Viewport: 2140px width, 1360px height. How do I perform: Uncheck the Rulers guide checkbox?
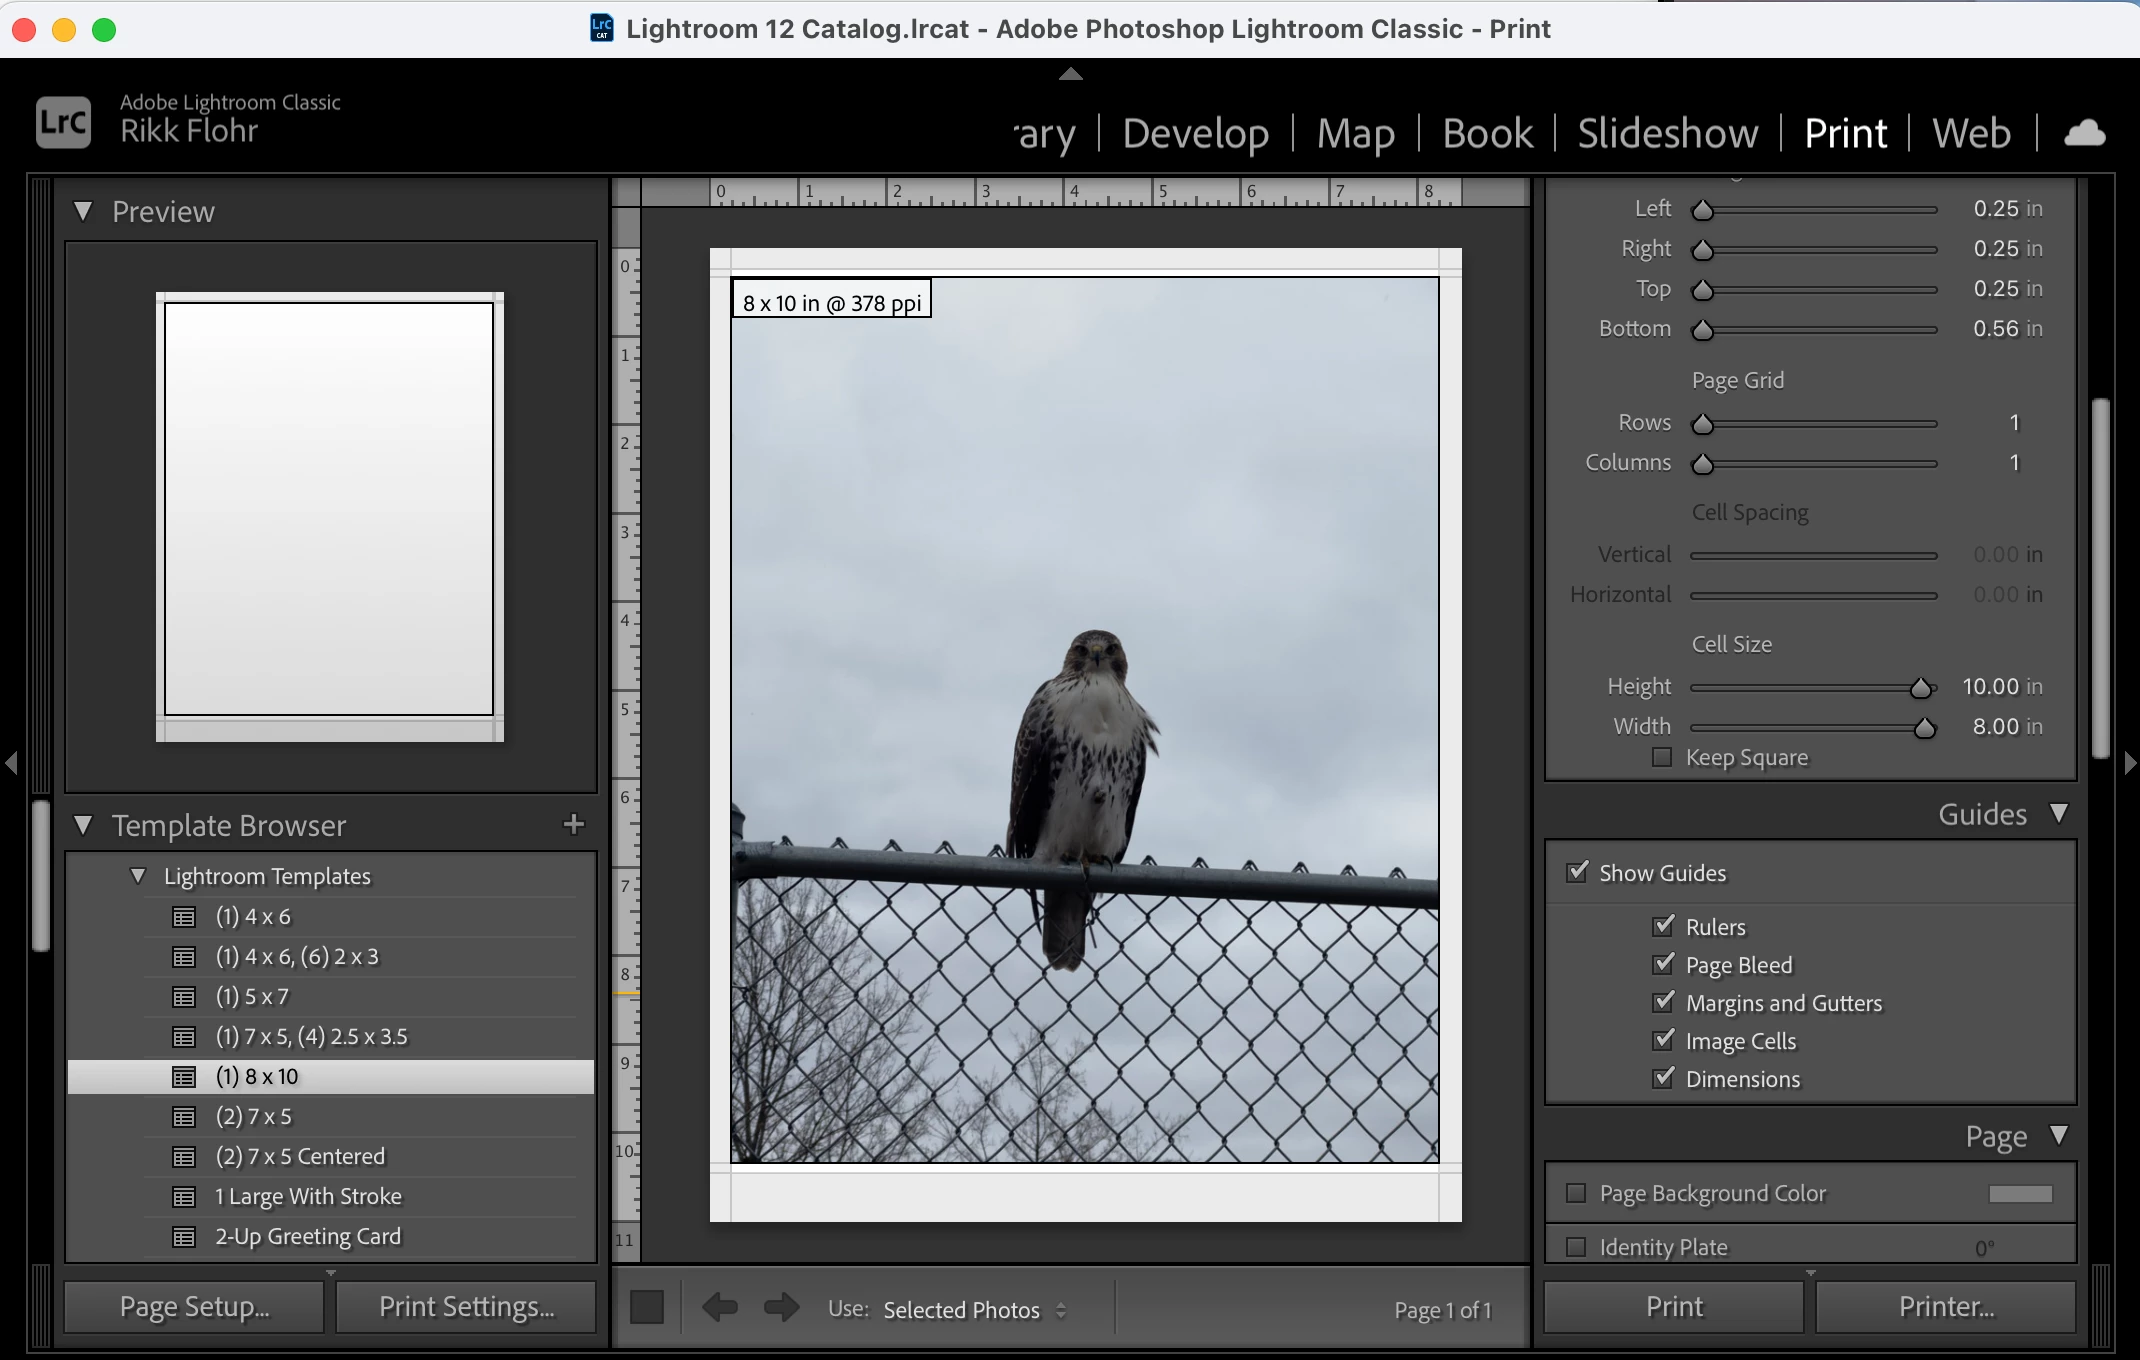[1663, 926]
